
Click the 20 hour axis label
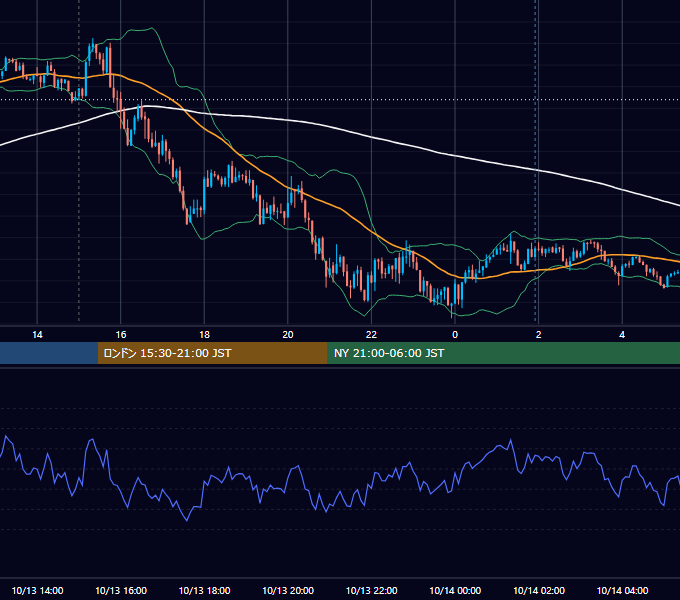click(288, 335)
